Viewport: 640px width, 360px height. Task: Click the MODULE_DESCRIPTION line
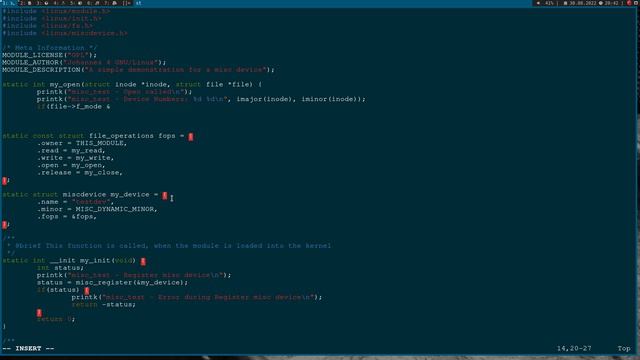pos(138,70)
